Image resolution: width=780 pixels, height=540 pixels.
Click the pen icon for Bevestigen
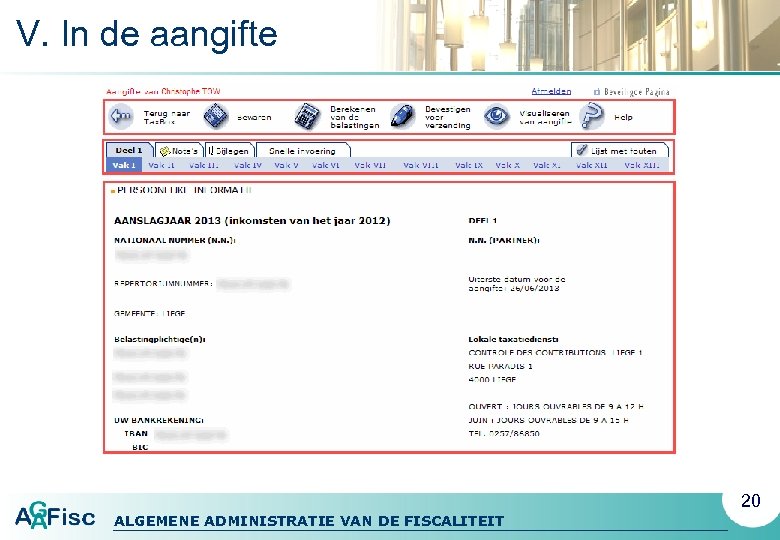pos(402,116)
